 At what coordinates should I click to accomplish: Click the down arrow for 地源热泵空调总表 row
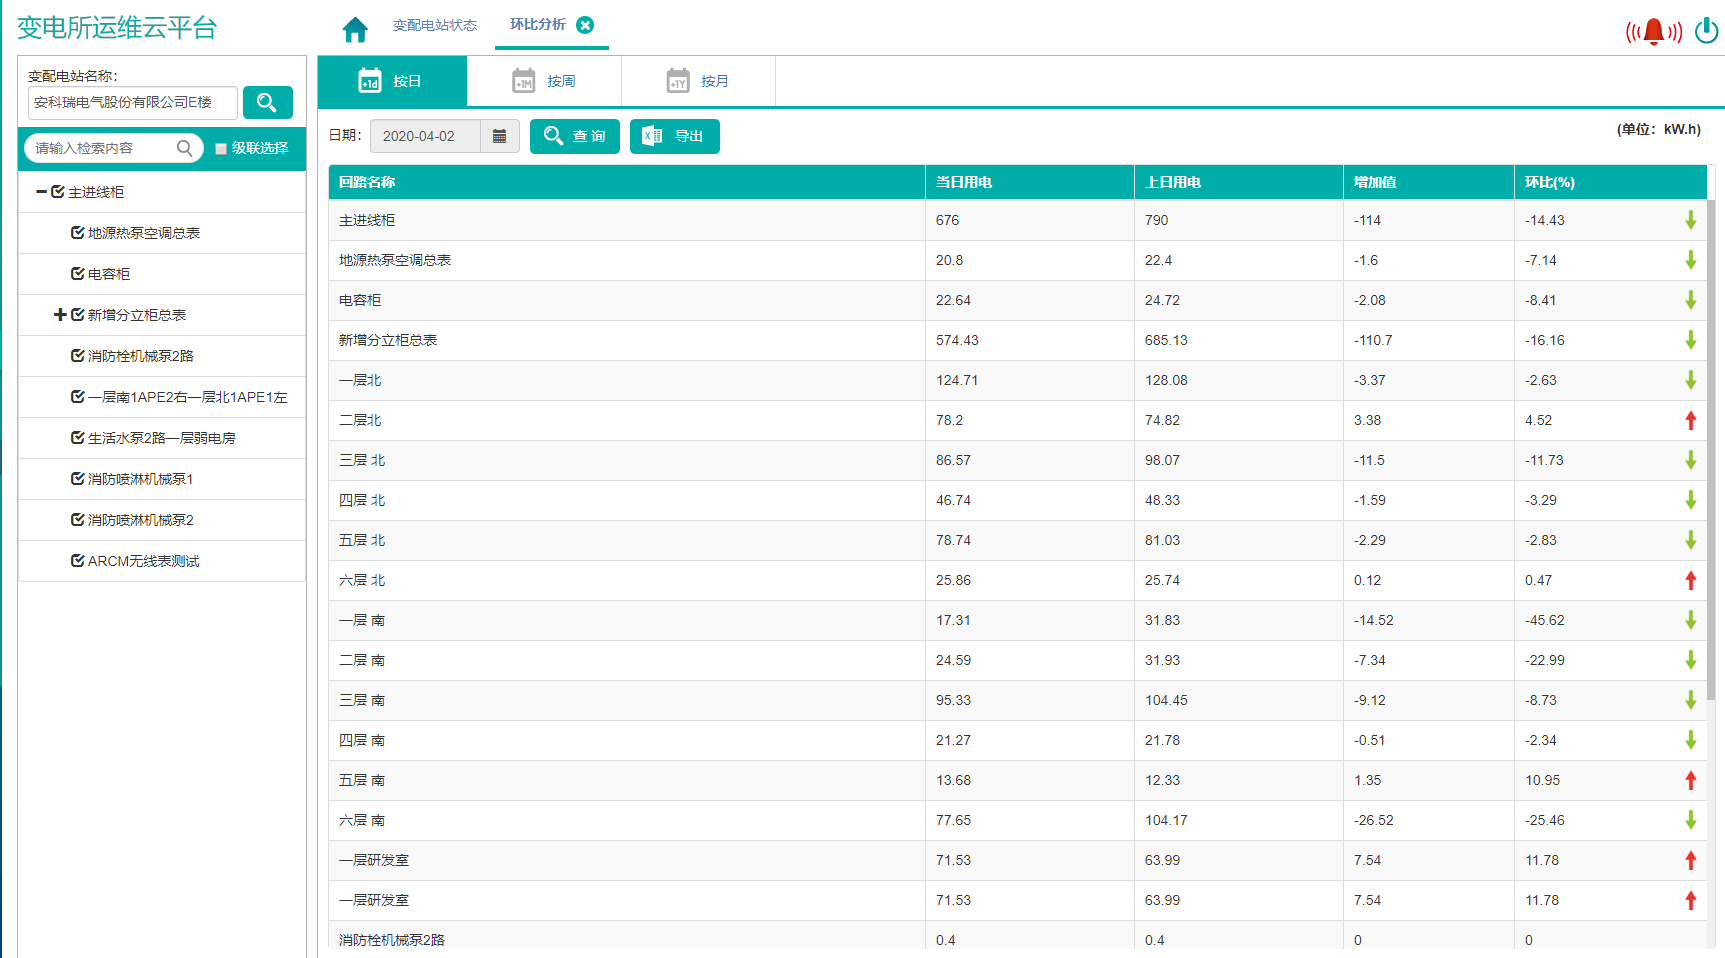click(1691, 260)
